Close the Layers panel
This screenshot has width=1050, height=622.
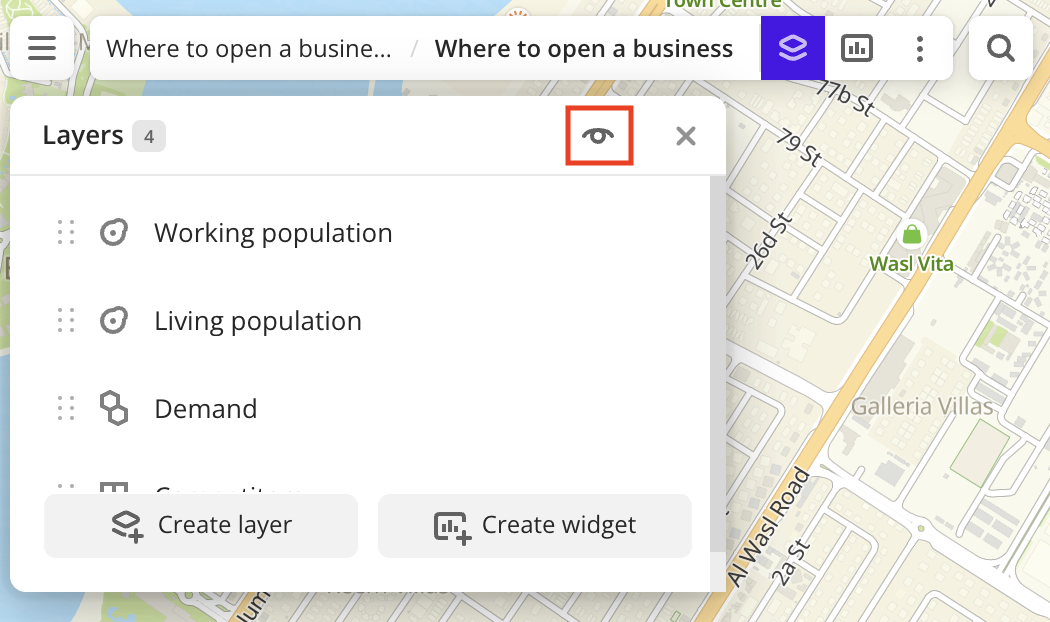click(x=685, y=136)
